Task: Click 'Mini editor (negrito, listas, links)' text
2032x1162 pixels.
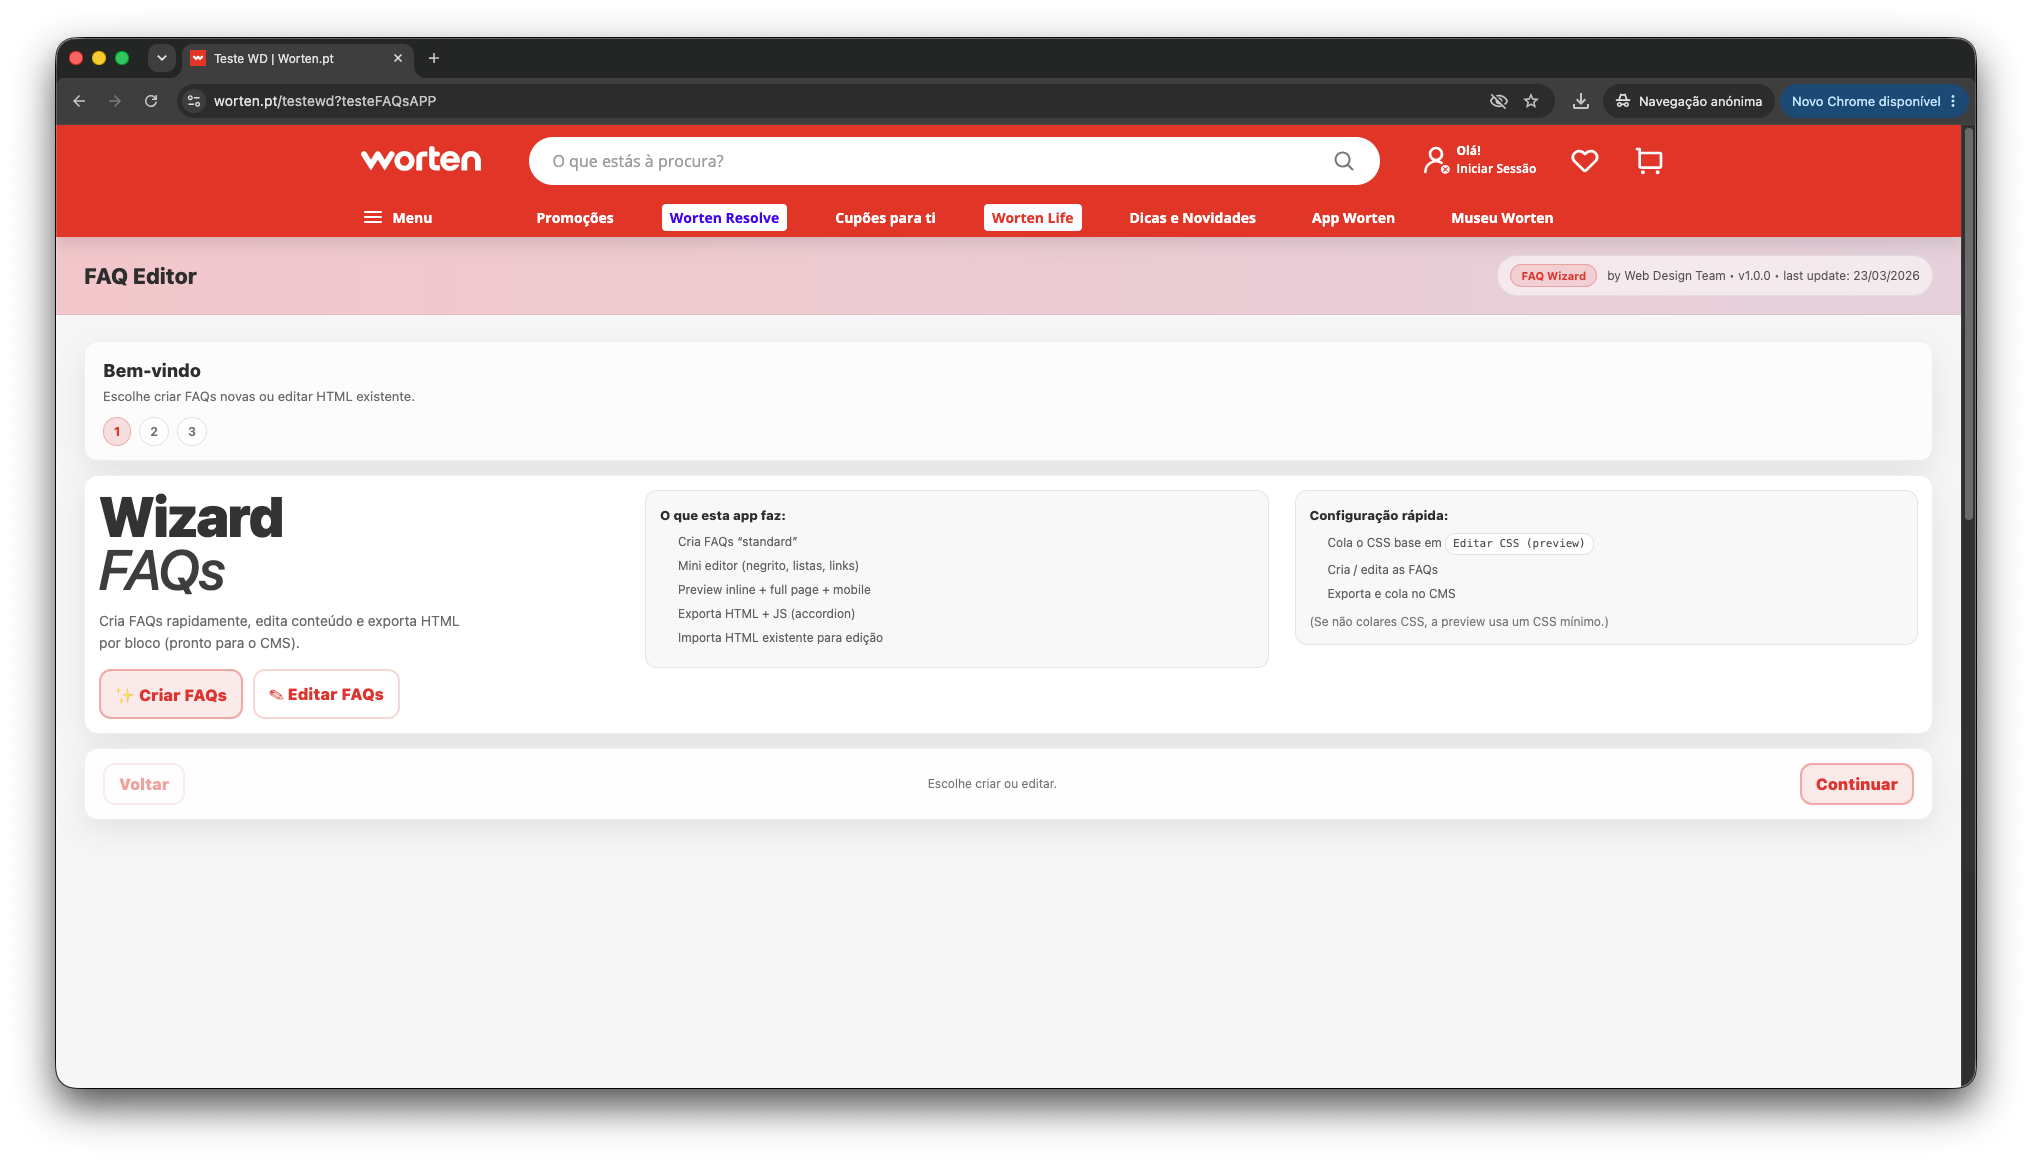Action: tap(768, 566)
